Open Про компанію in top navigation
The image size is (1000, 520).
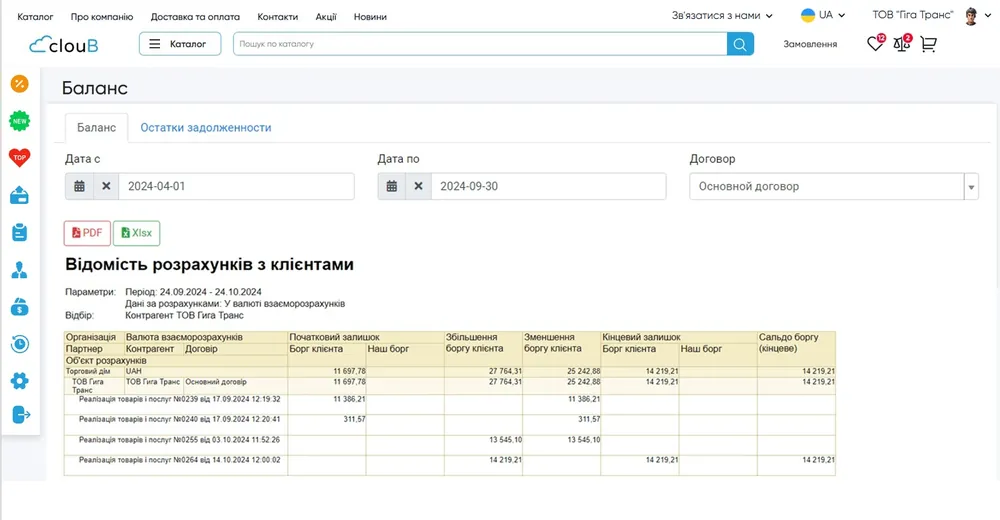tap(102, 17)
